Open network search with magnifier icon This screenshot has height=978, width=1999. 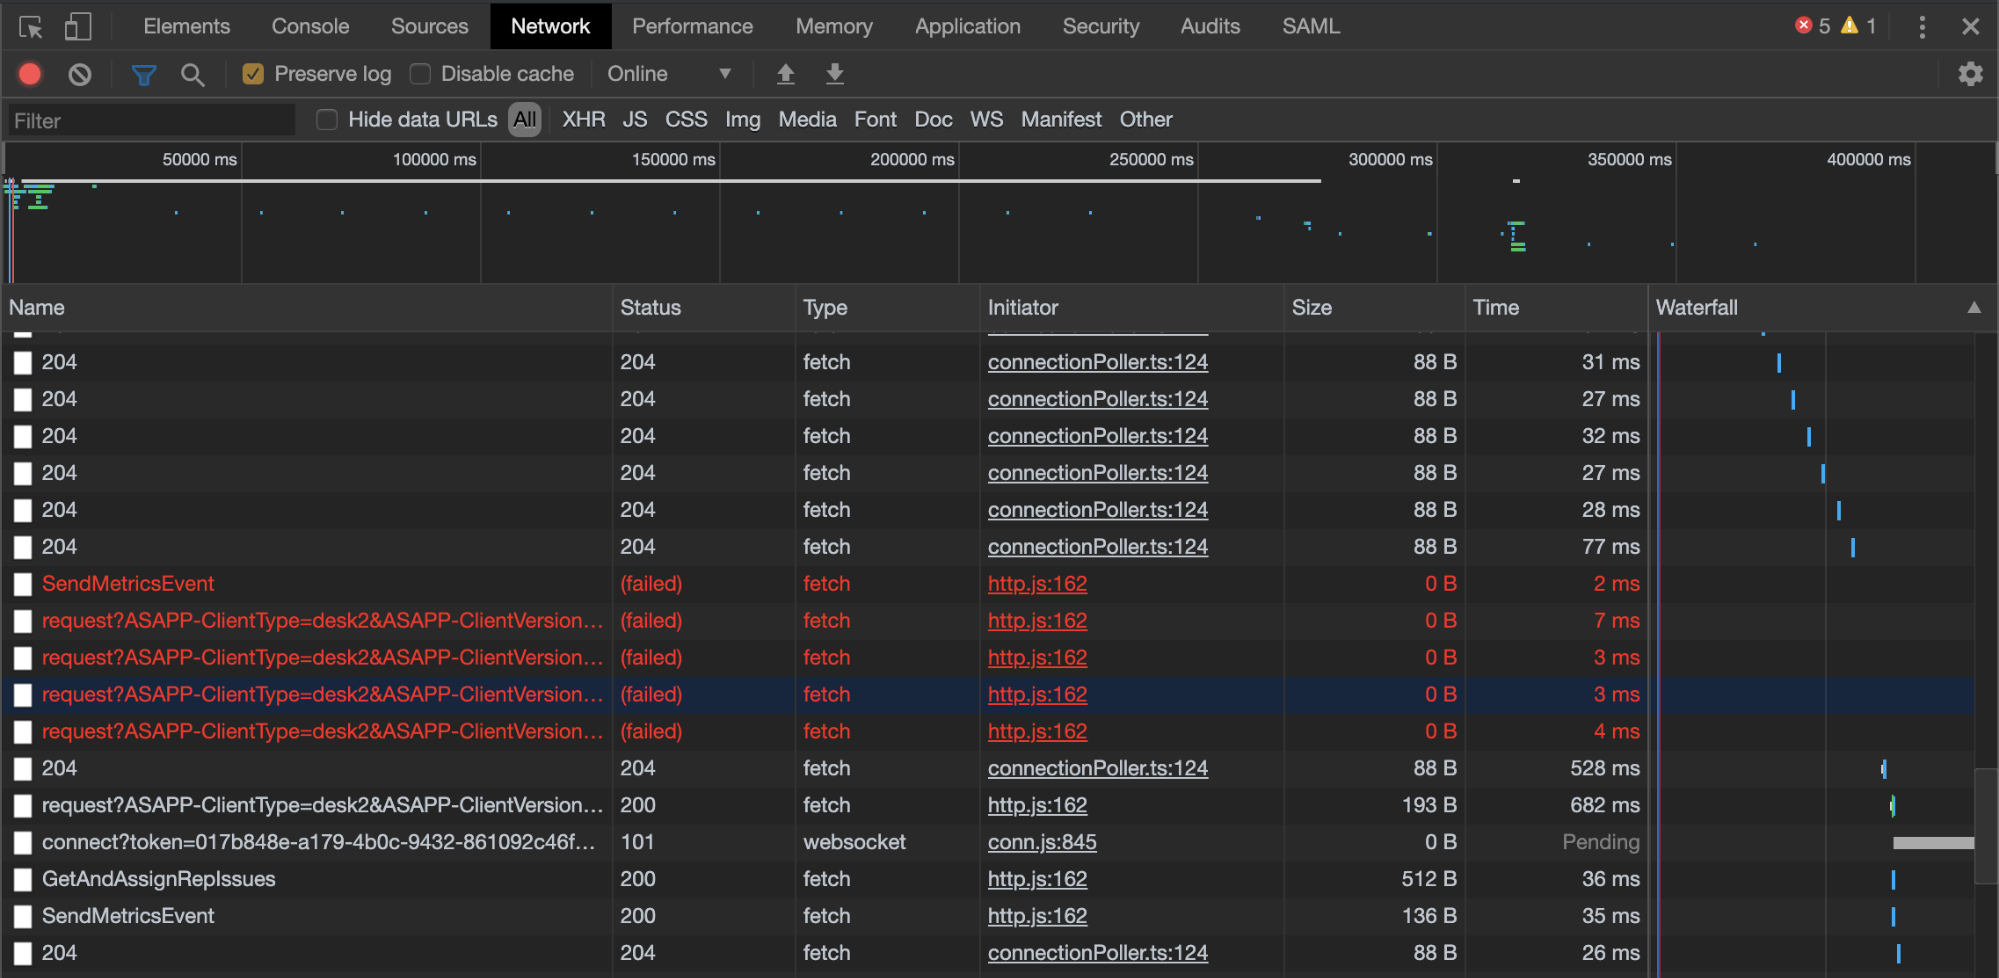click(x=192, y=74)
